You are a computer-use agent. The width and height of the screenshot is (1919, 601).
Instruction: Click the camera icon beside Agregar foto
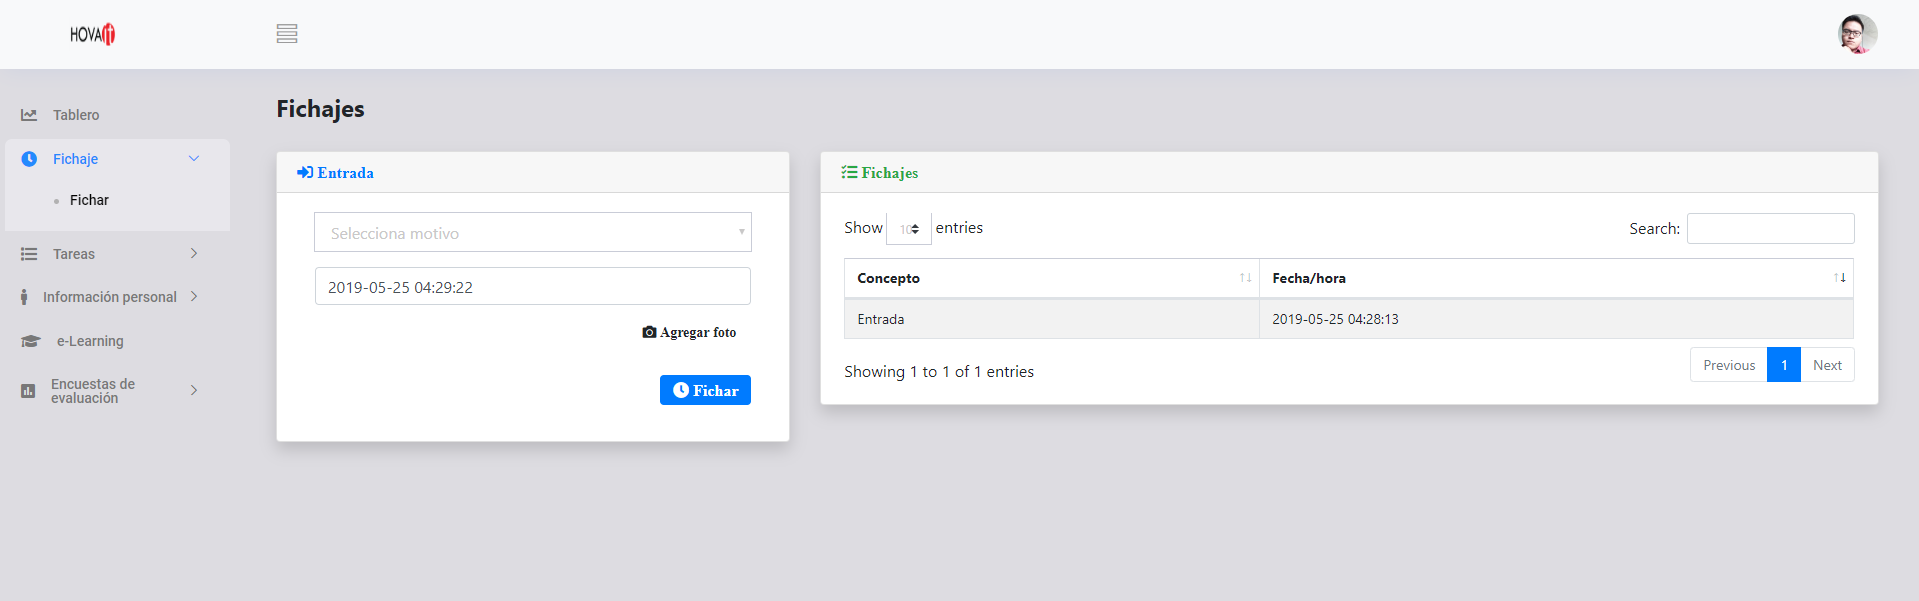(649, 332)
